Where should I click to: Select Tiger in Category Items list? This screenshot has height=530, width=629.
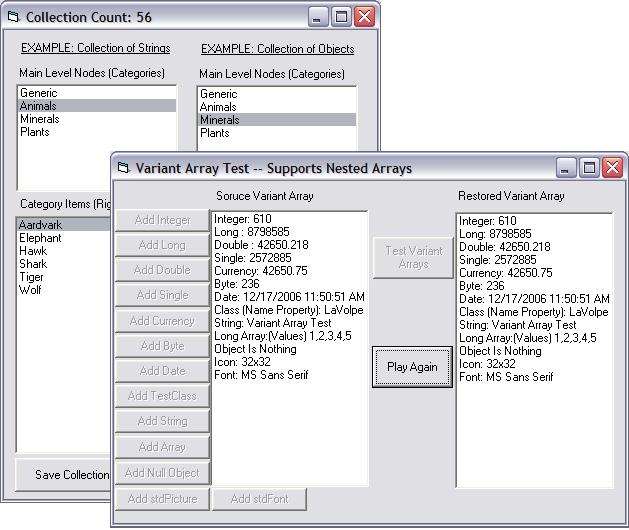coord(32,277)
